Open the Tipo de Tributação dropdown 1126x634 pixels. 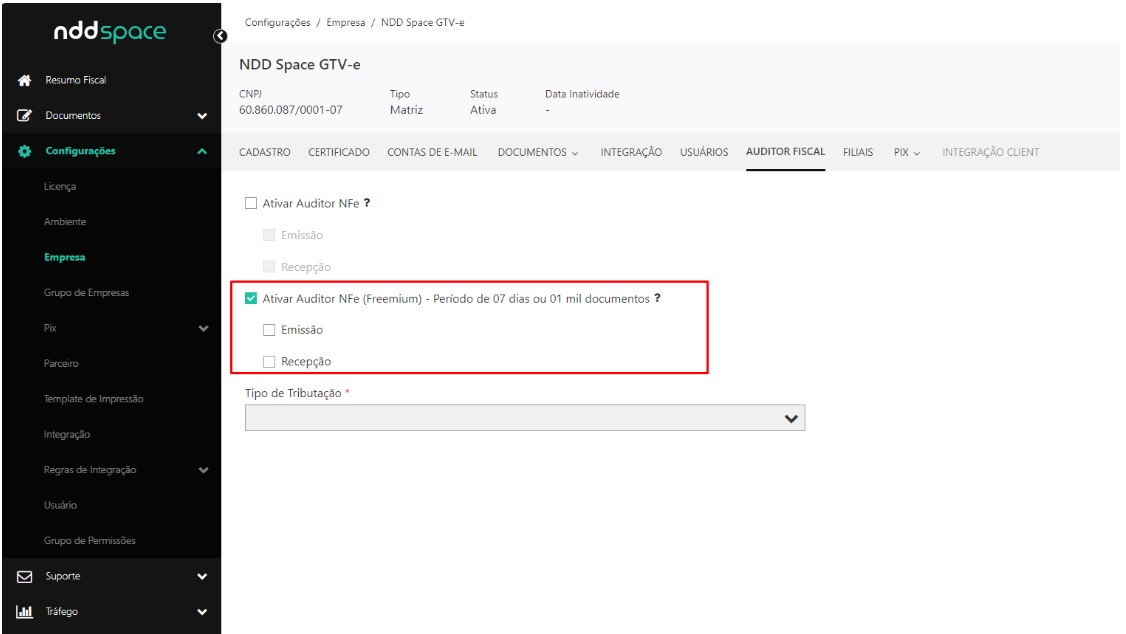click(524, 418)
